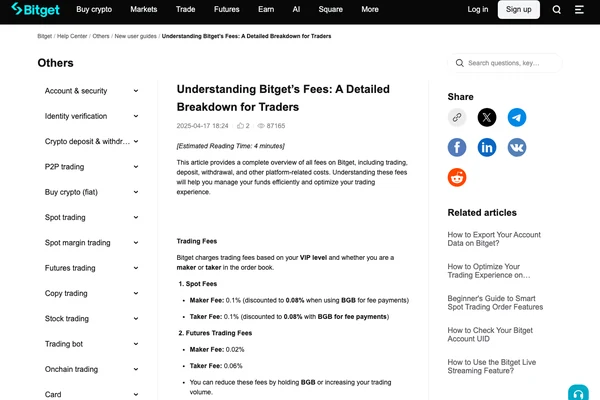This screenshot has width=600, height=400.
Task: Open the Futures menu
Action: coord(227,9)
